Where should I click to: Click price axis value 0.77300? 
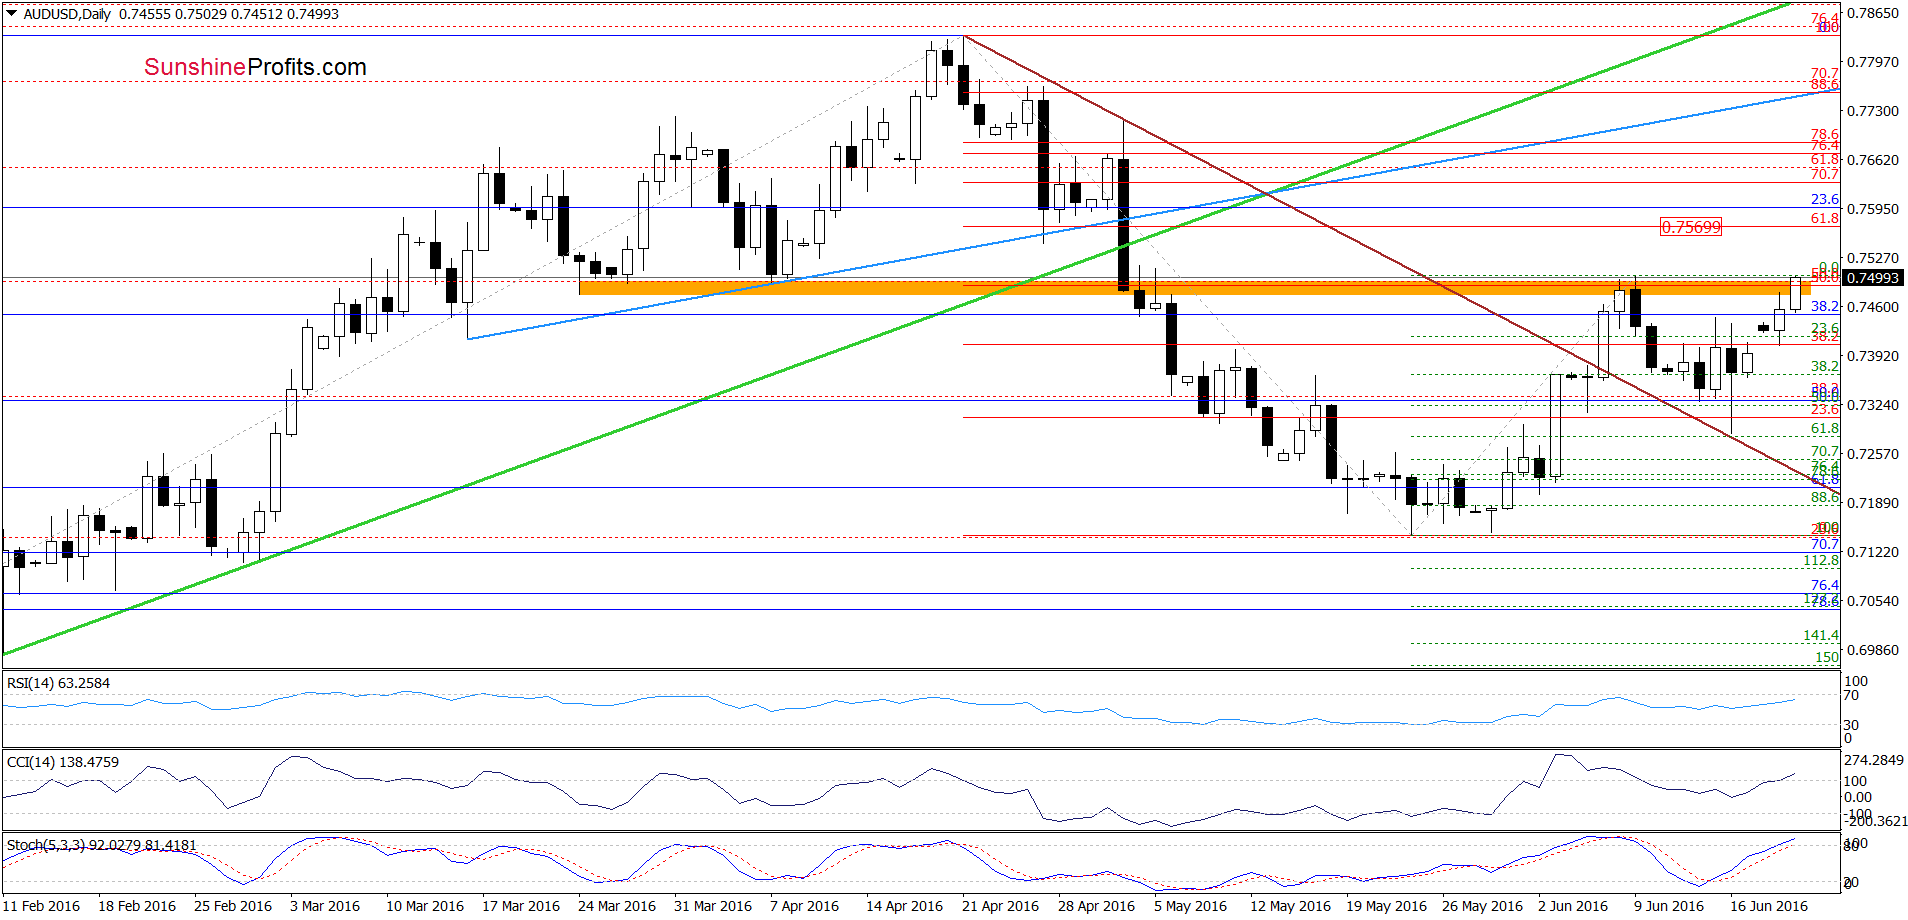coord(1872,111)
